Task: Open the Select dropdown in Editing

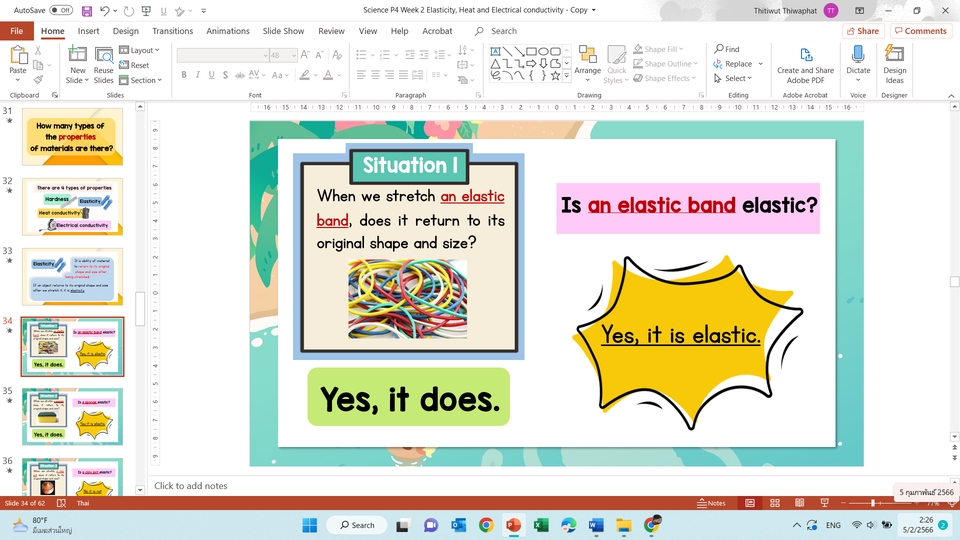Action: pyautogui.click(x=733, y=78)
